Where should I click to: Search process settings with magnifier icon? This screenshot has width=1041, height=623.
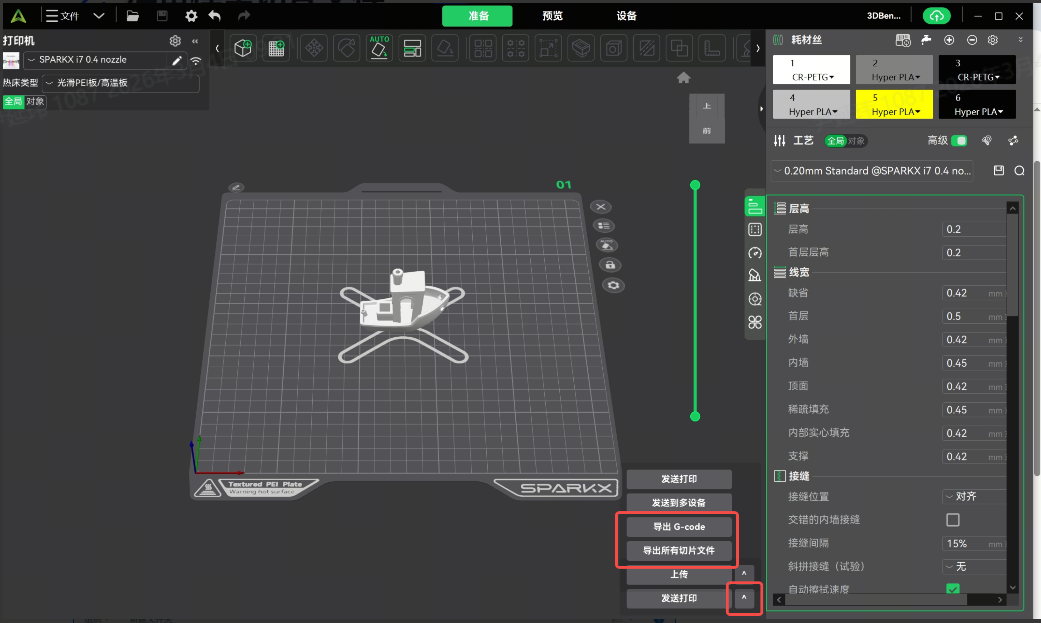point(1019,171)
